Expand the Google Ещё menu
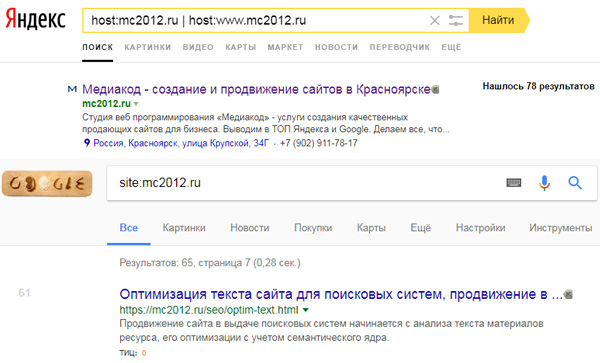The height and width of the screenshot is (363, 600). 421,228
